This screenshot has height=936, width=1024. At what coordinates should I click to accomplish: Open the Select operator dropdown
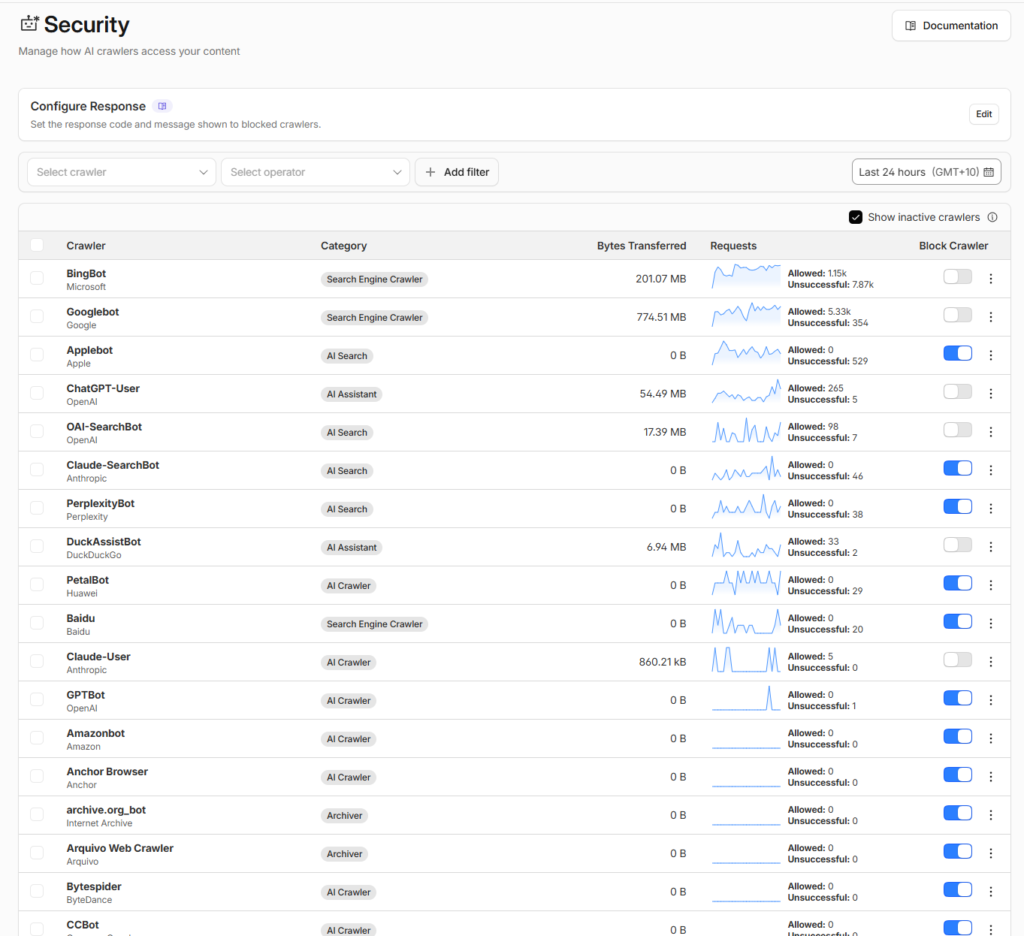(315, 172)
